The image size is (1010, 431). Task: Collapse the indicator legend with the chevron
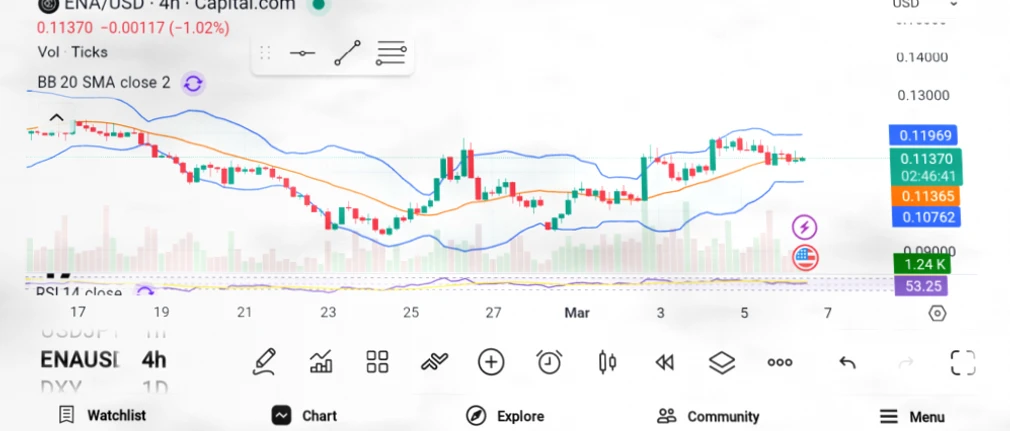pyautogui.click(x=56, y=119)
